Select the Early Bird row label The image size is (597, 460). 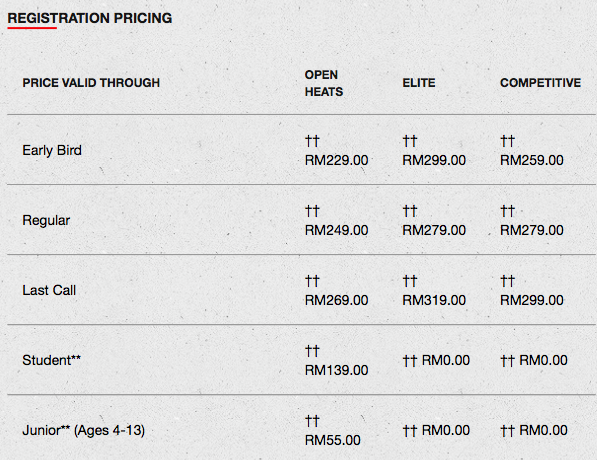point(52,150)
